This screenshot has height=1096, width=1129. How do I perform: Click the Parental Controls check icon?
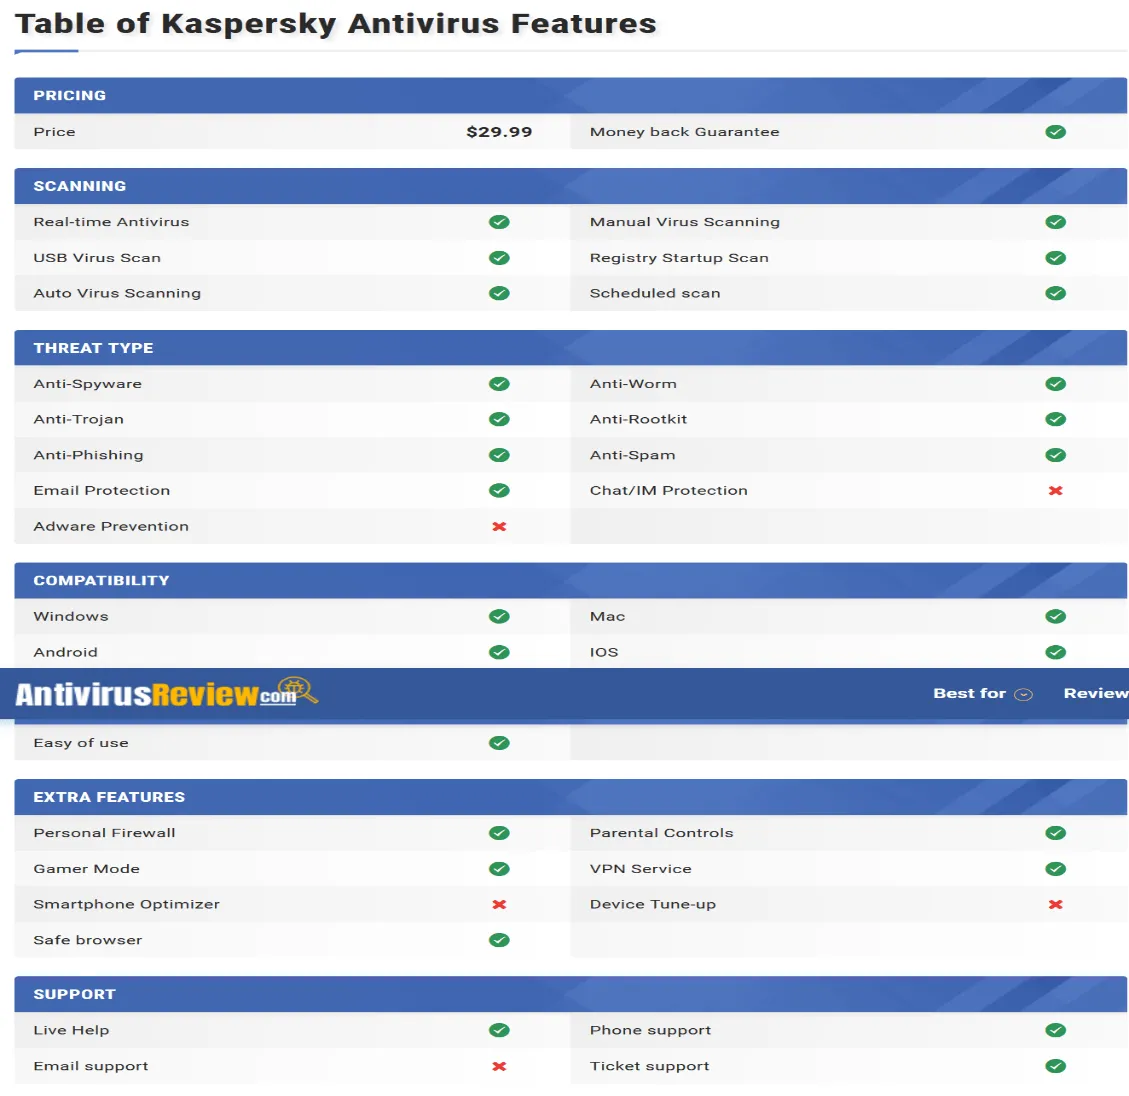(x=1056, y=833)
